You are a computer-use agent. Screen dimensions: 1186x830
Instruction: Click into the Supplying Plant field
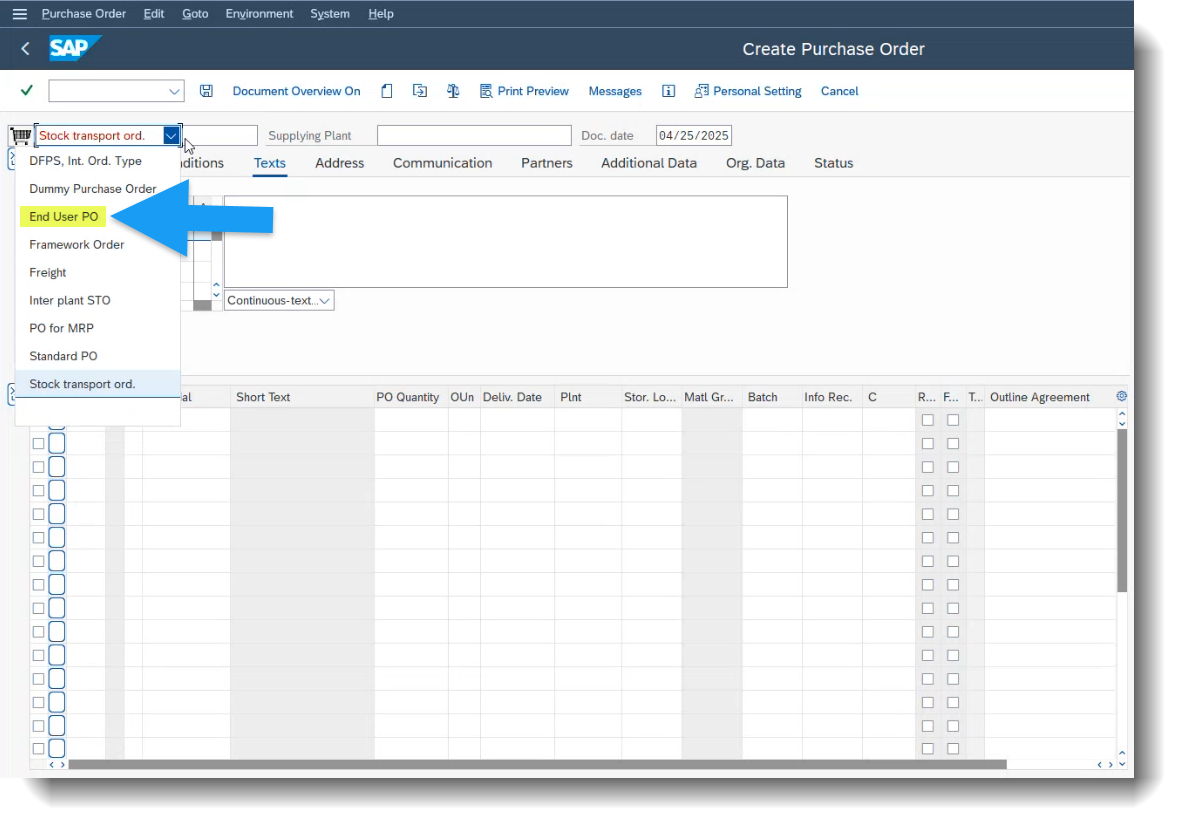click(474, 135)
